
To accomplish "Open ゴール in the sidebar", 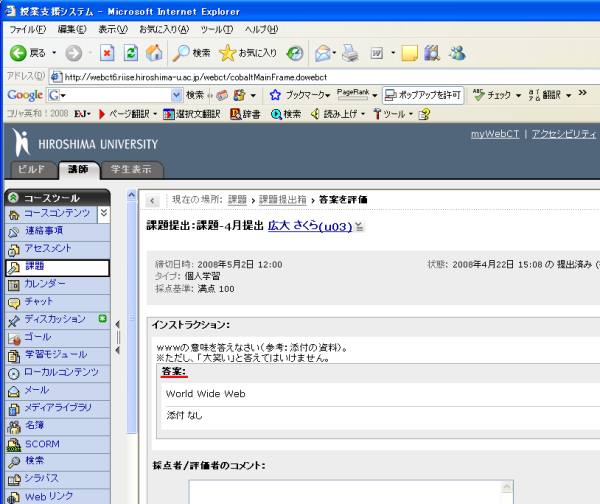I will [x=38, y=337].
